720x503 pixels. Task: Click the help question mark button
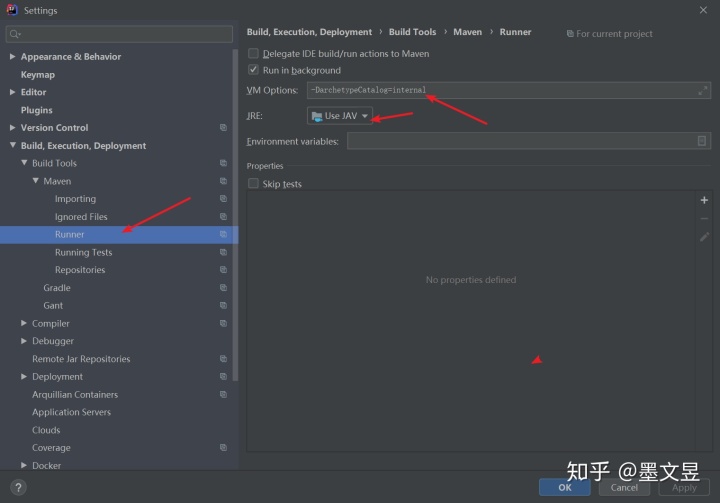(x=18, y=487)
